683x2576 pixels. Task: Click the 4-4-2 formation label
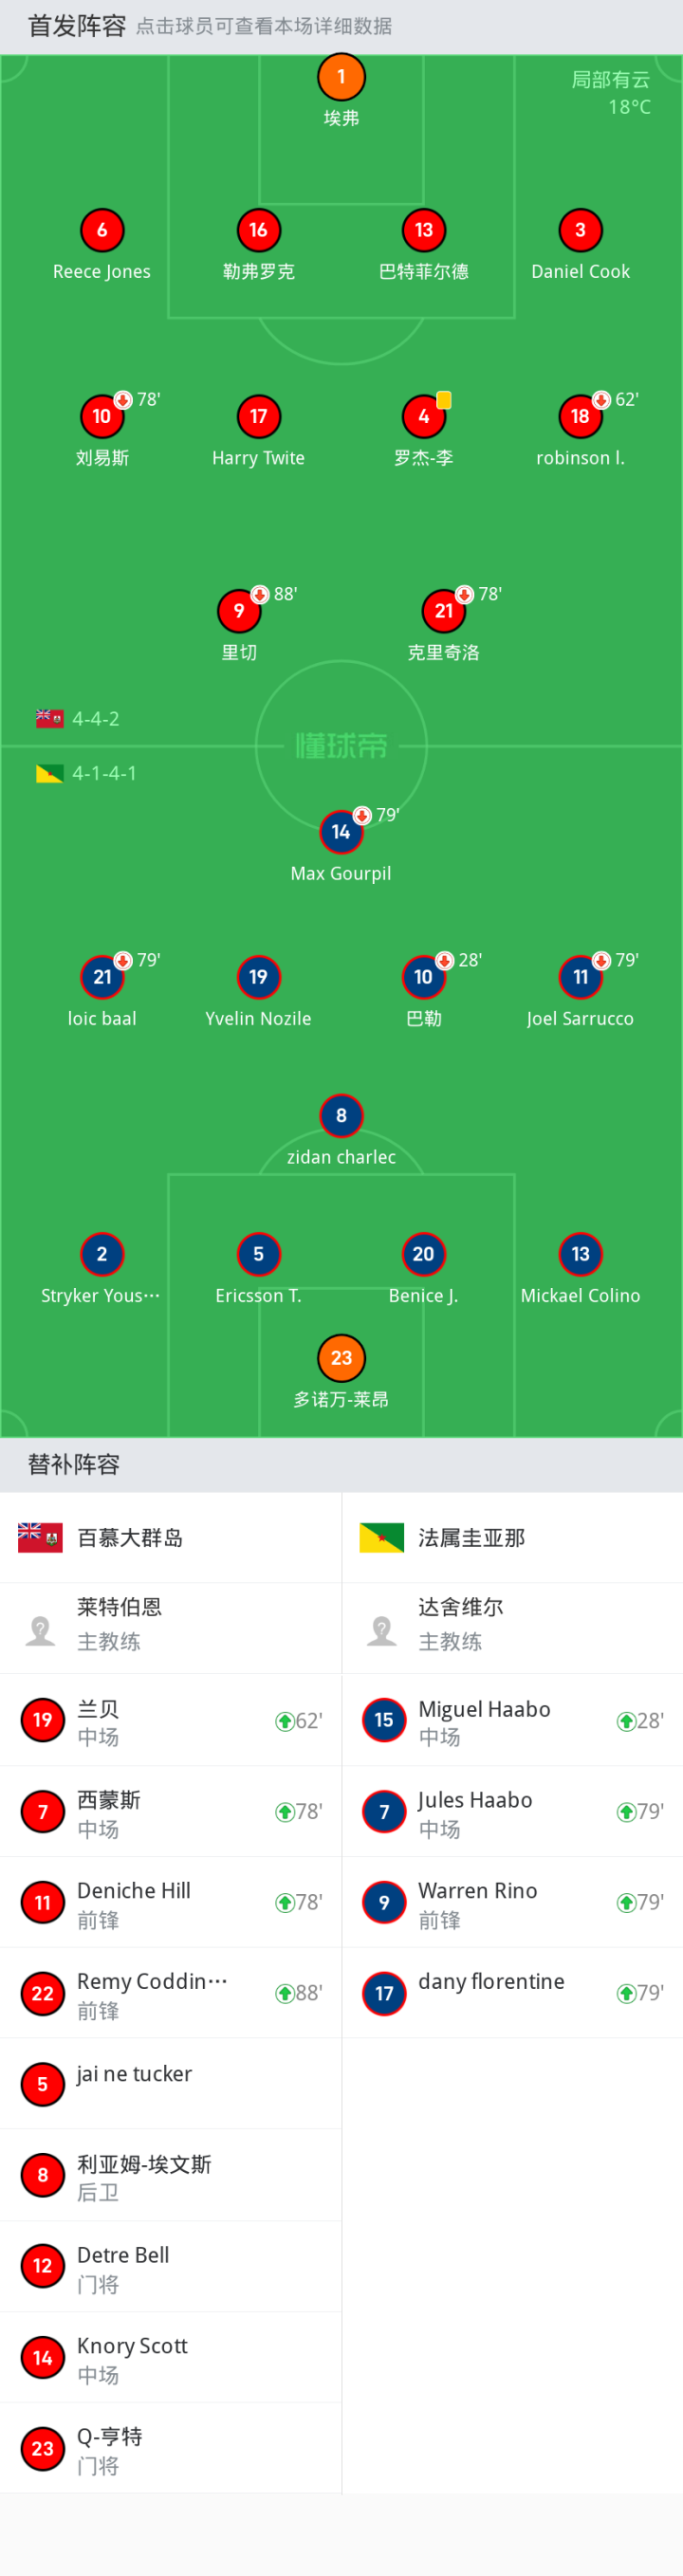pyautogui.click(x=95, y=719)
